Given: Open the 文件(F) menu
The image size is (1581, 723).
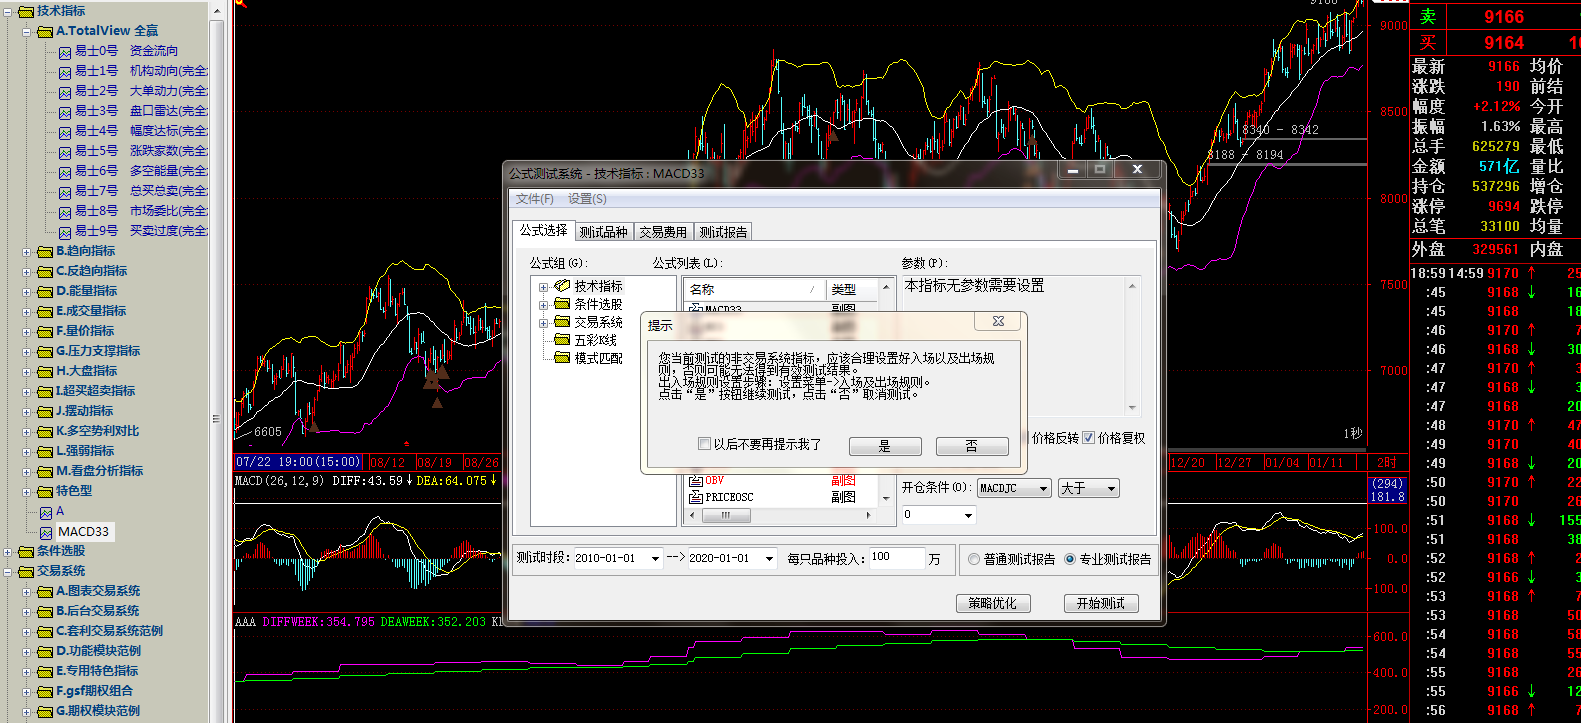Looking at the screenshot, I should [534, 199].
